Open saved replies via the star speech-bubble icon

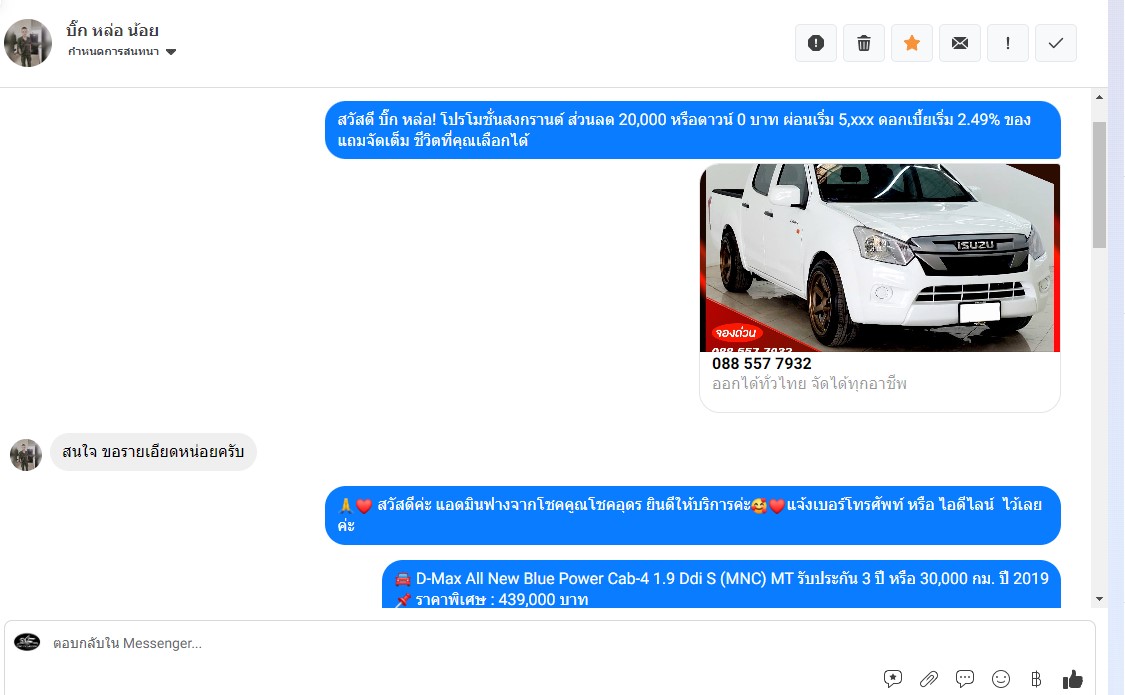click(x=893, y=679)
